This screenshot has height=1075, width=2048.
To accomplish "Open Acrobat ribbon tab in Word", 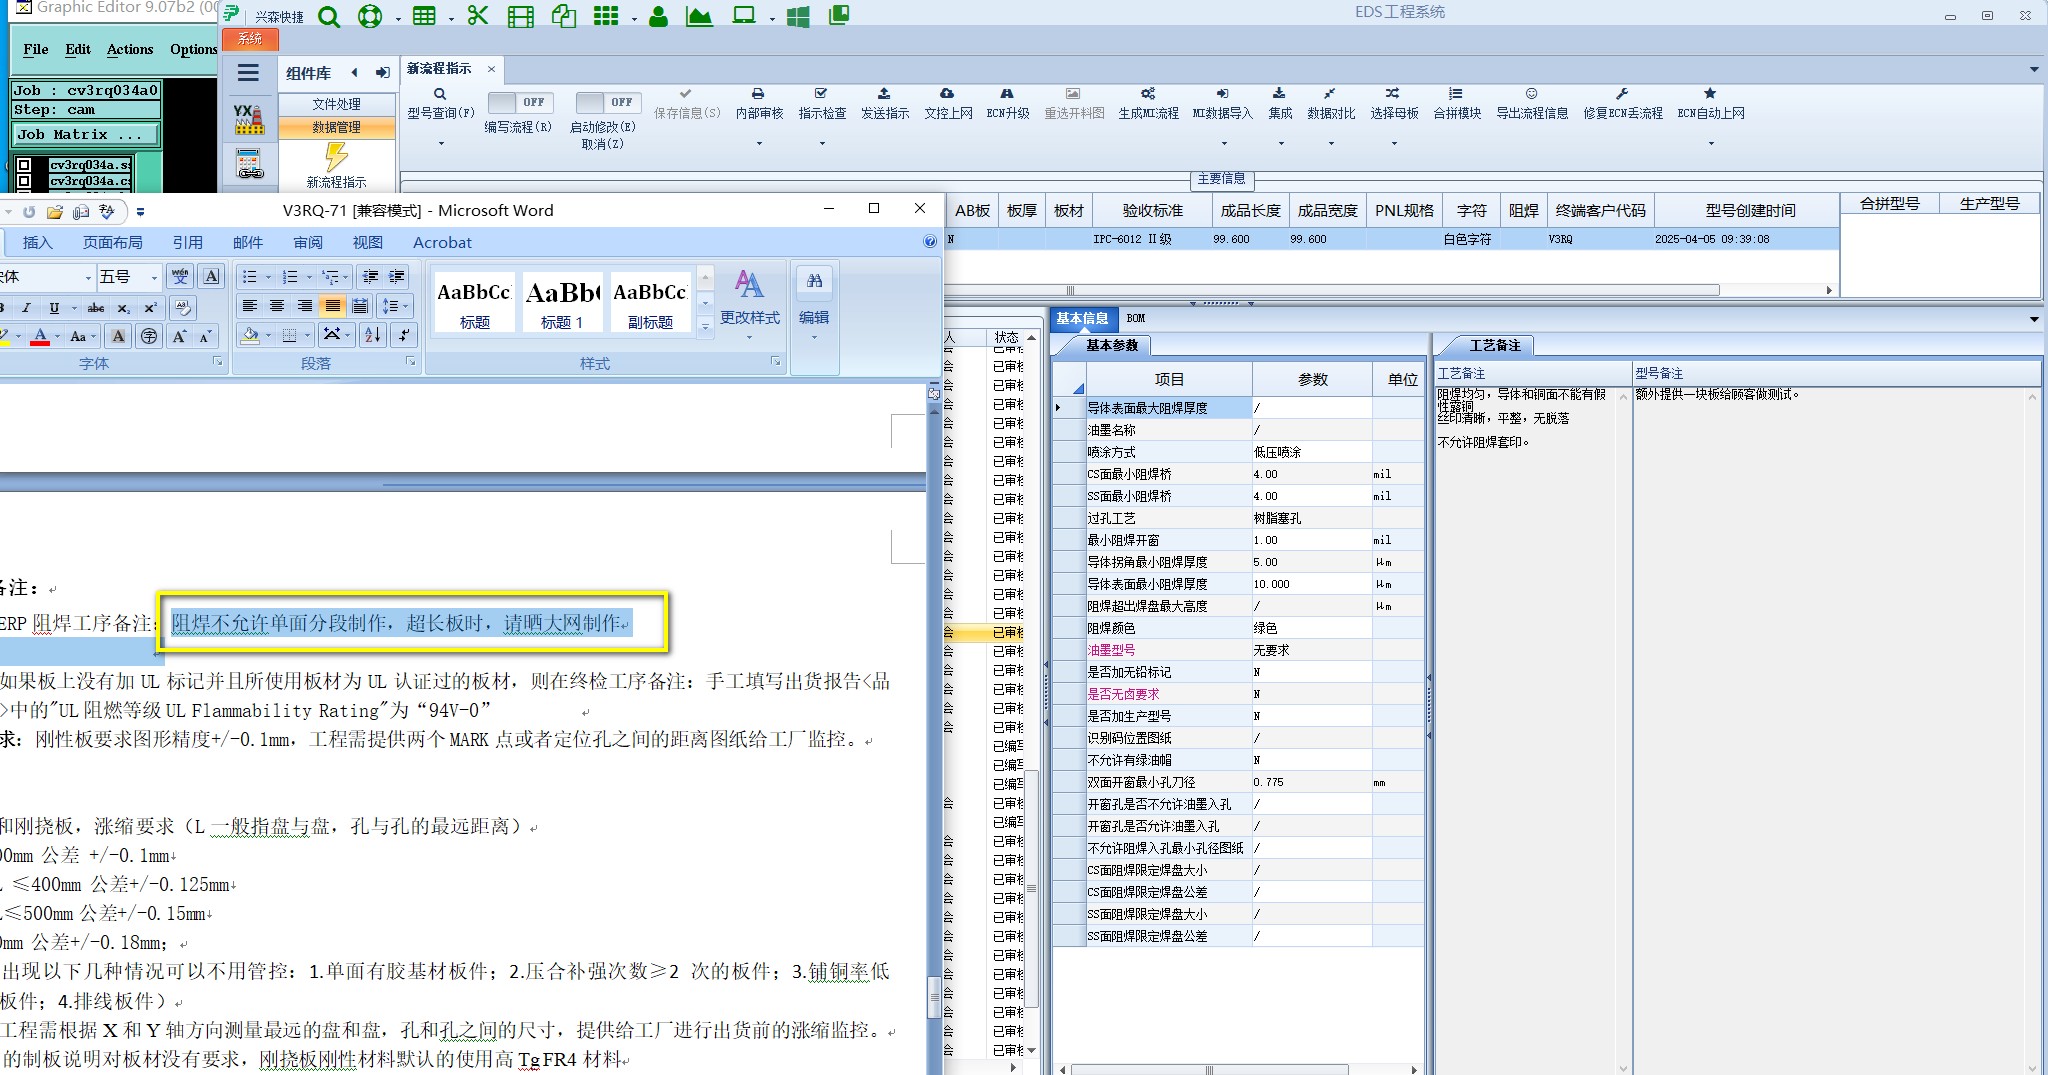I will (x=442, y=242).
